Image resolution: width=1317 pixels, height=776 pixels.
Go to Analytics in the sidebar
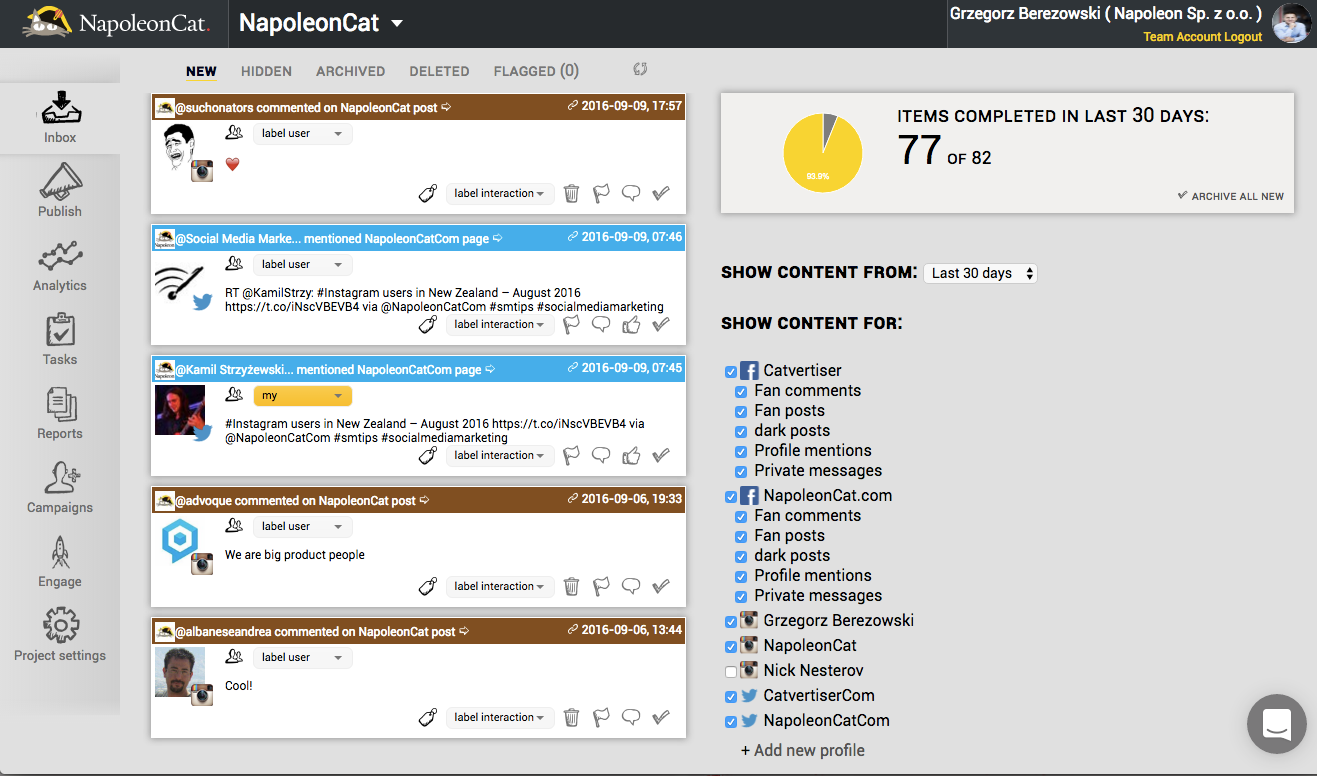(60, 266)
